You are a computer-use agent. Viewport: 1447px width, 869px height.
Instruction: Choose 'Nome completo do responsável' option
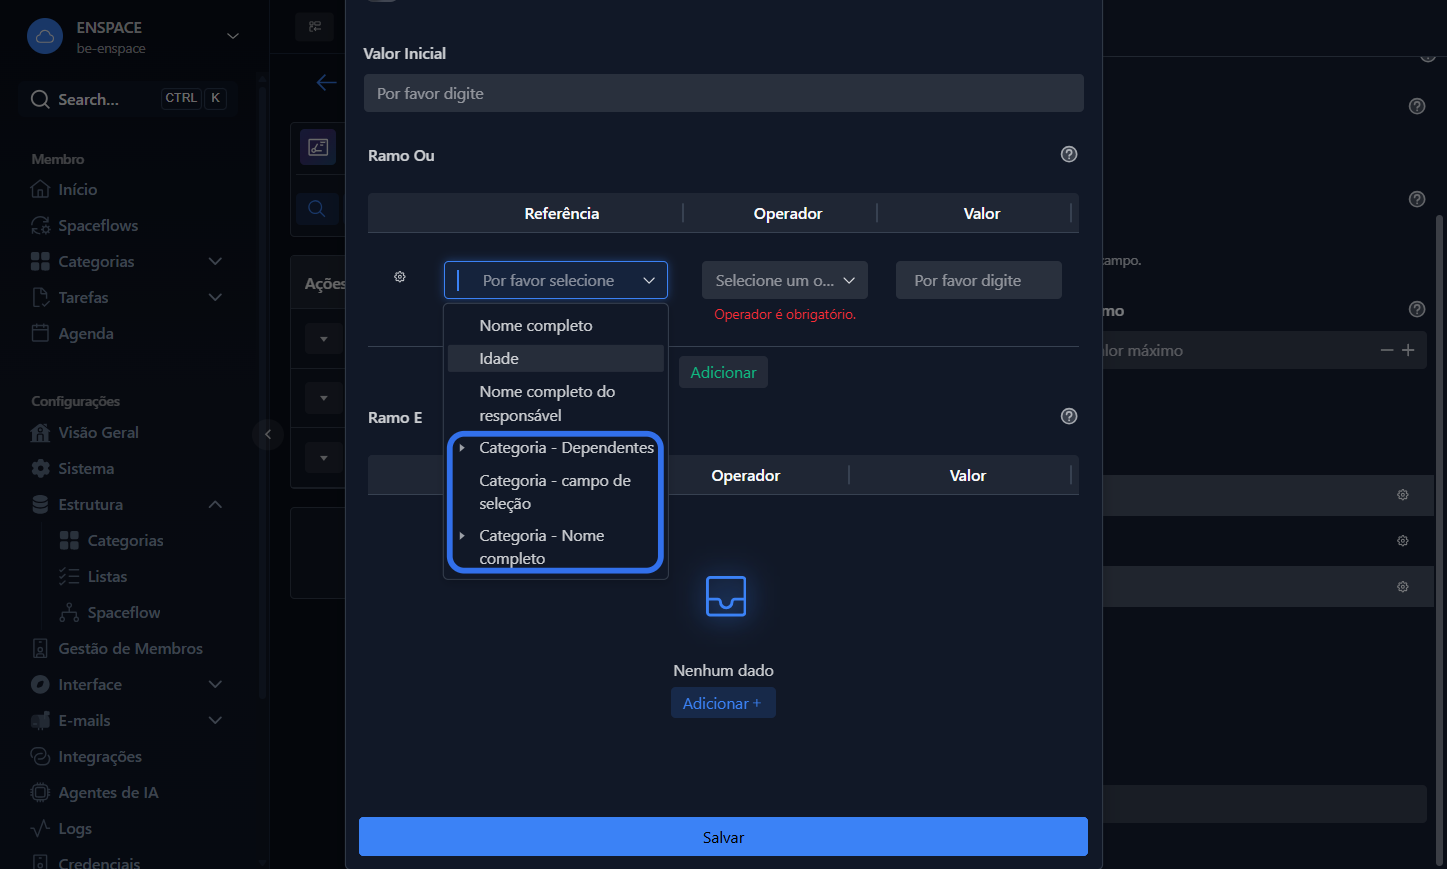[x=556, y=403]
